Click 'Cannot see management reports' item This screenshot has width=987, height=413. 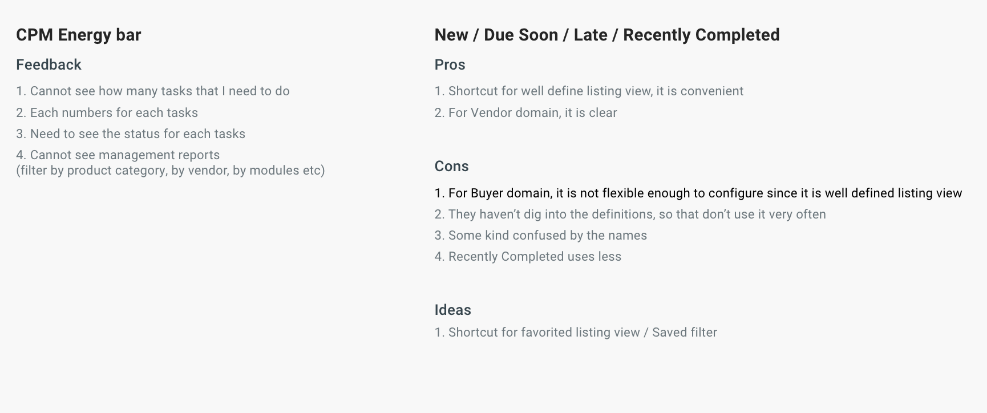click(118, 155)
